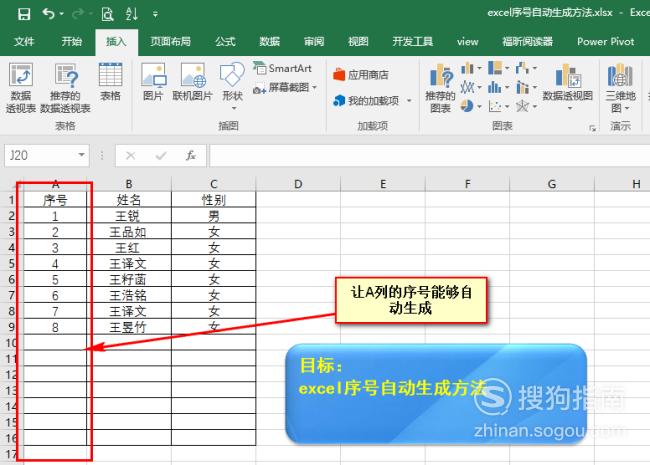Click the formula bar cancel X icon
650x465 pixels.
[x=131, y=156]
